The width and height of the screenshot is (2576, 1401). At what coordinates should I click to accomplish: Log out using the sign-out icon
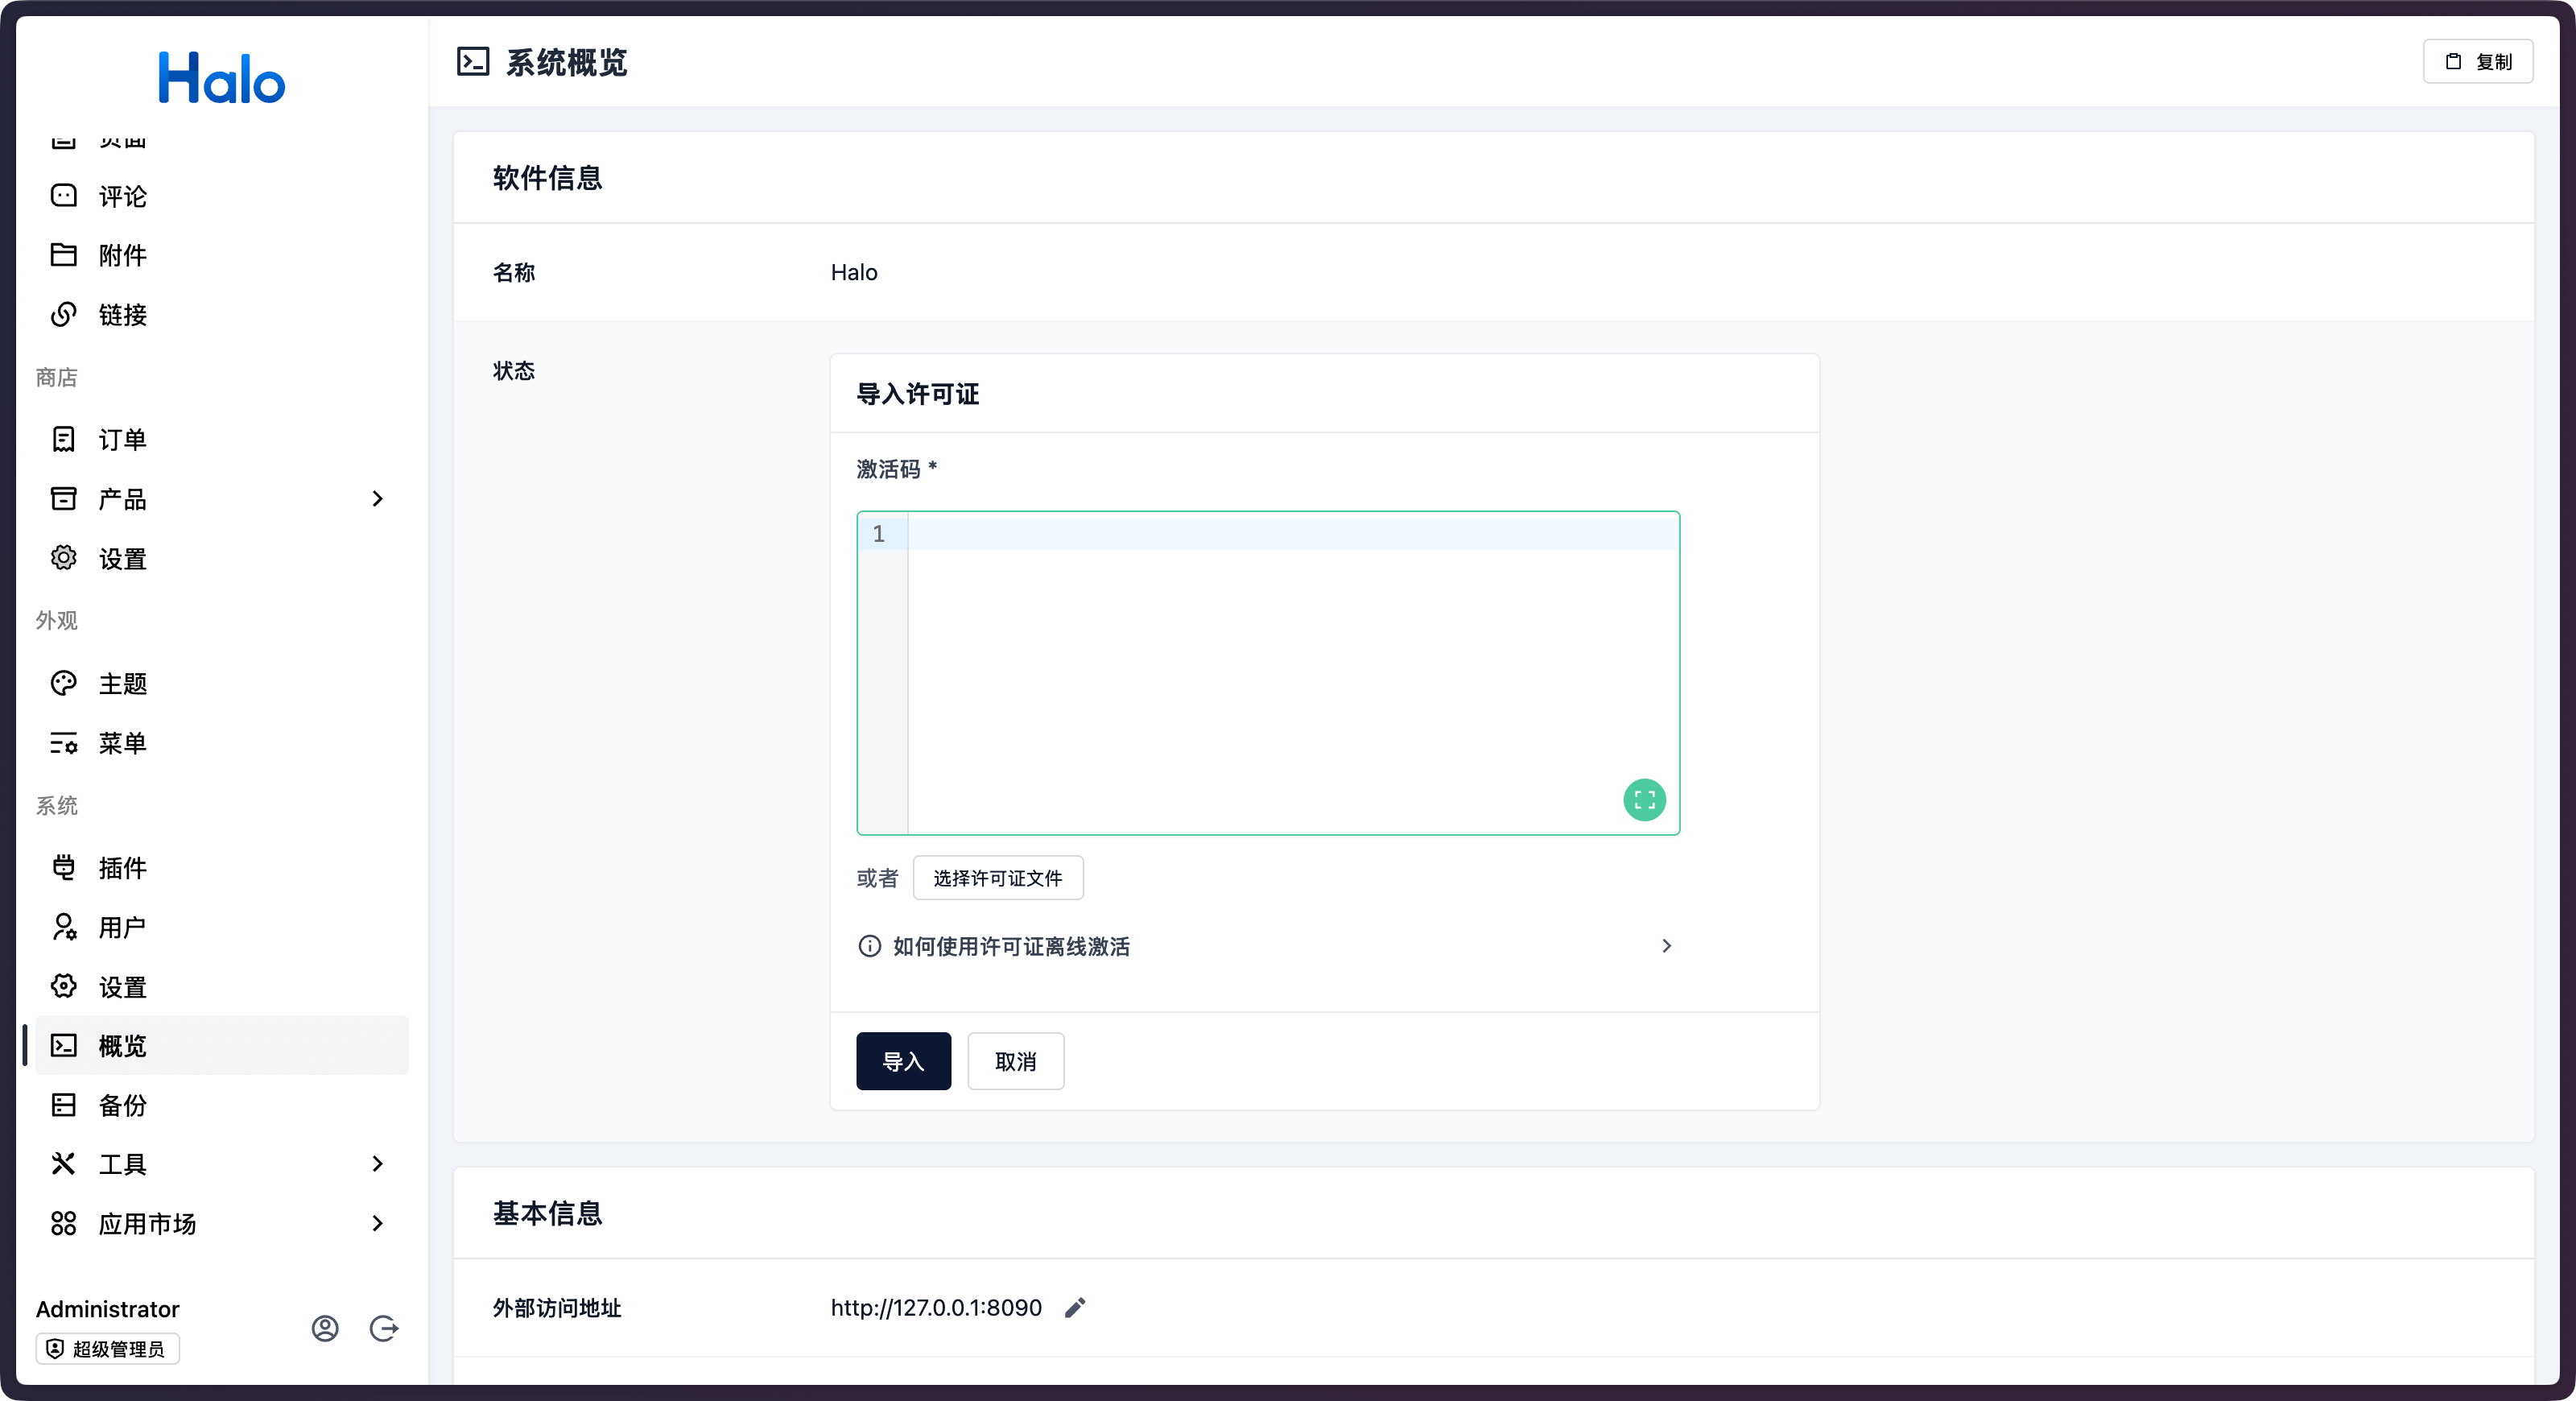pyautogui.click(x=384, y=1329)
